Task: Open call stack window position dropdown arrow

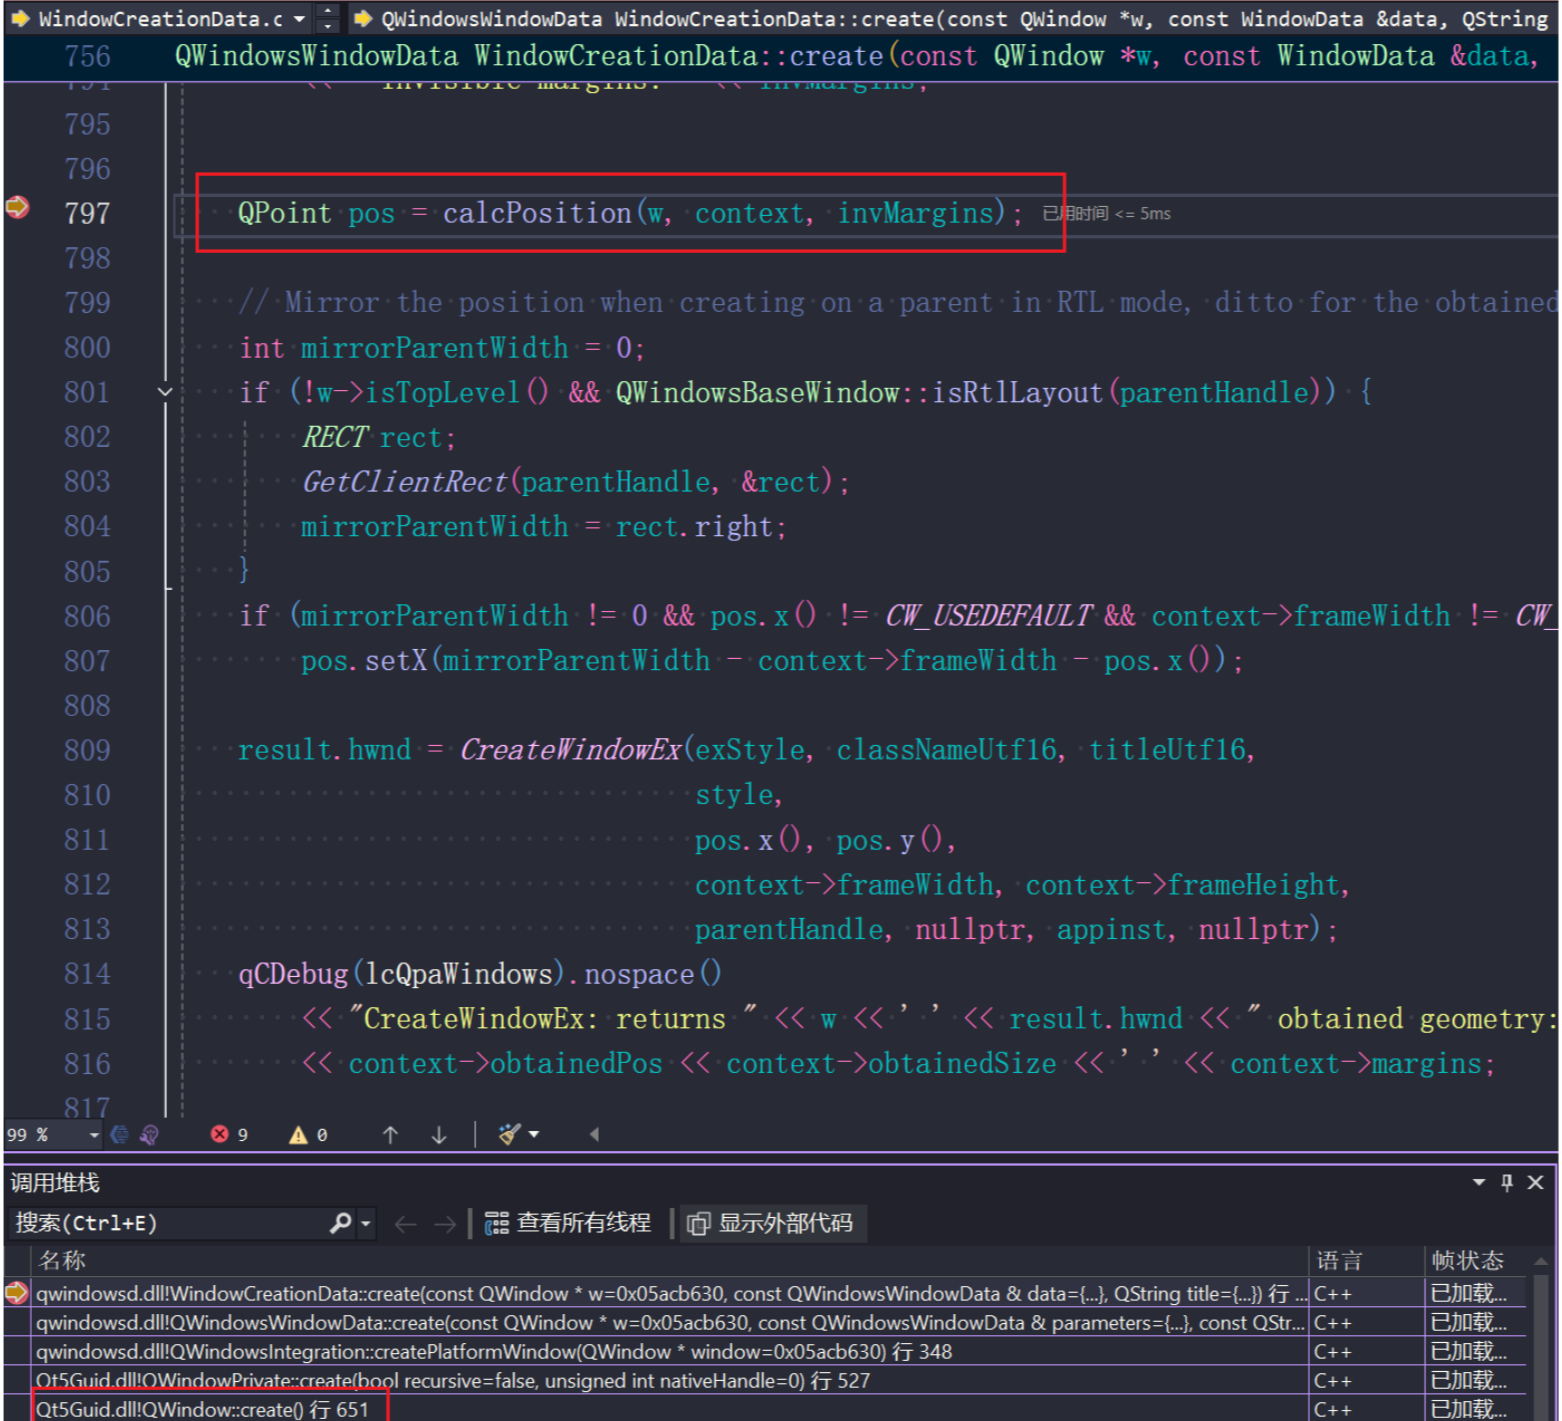Action: point(1479,1183)
